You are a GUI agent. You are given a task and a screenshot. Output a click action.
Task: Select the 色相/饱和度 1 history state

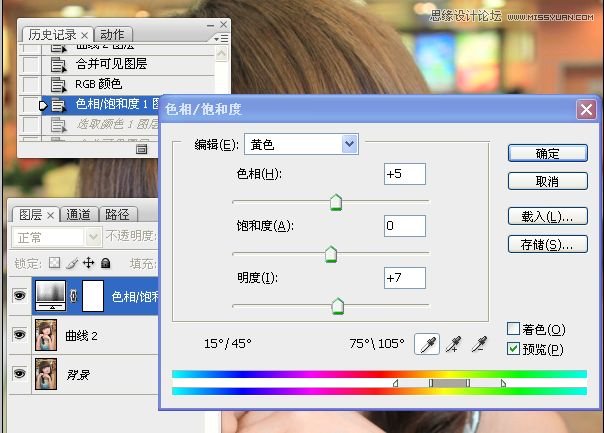[100, 104]
